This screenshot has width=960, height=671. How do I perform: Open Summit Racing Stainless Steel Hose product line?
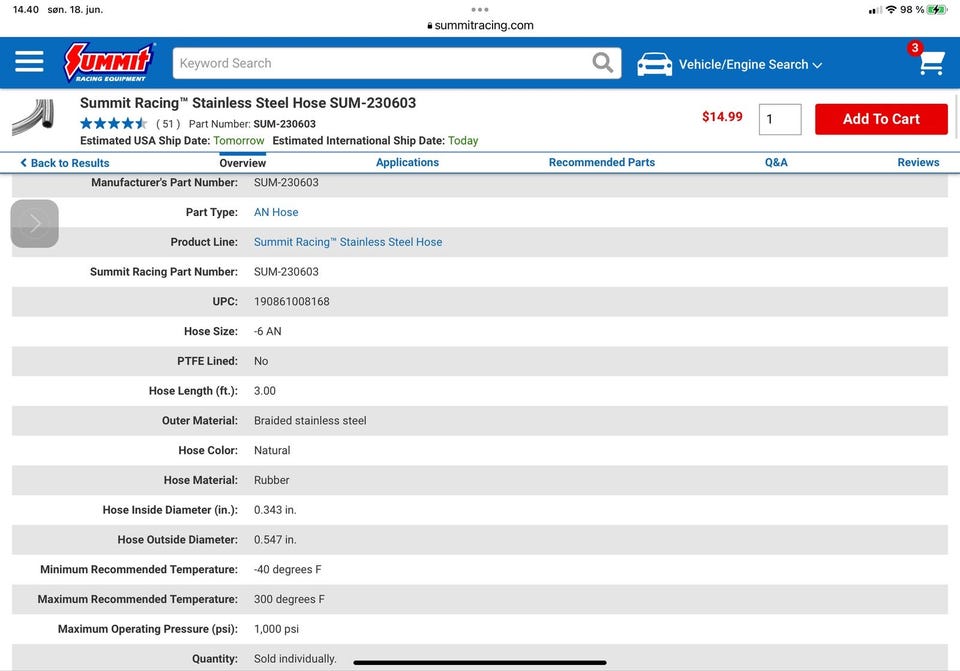(348, 242)
